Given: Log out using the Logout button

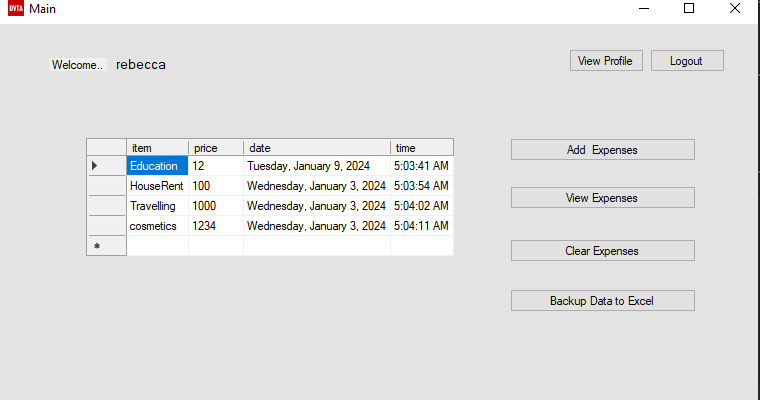Looking at the screenshot, I should [x=687, y=61].
